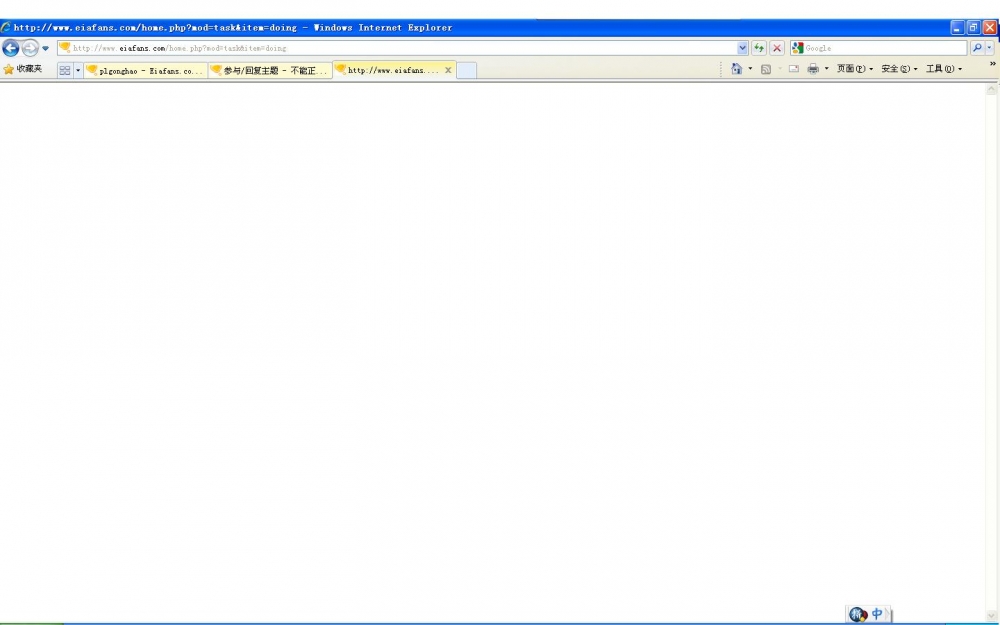
Task: Open the recent pages dropdown arrow
Action: coord(46,48)
